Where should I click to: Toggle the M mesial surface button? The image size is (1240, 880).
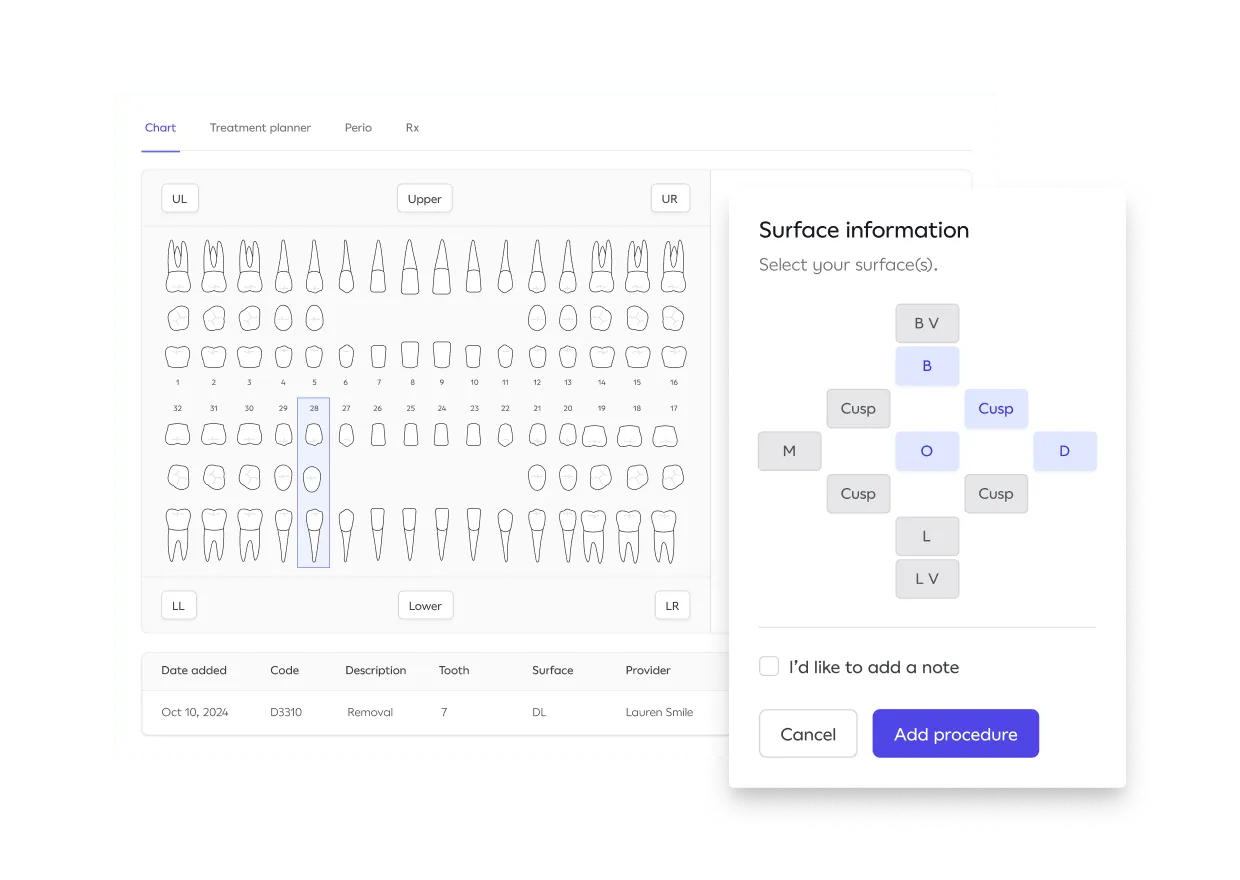[789, 451]
